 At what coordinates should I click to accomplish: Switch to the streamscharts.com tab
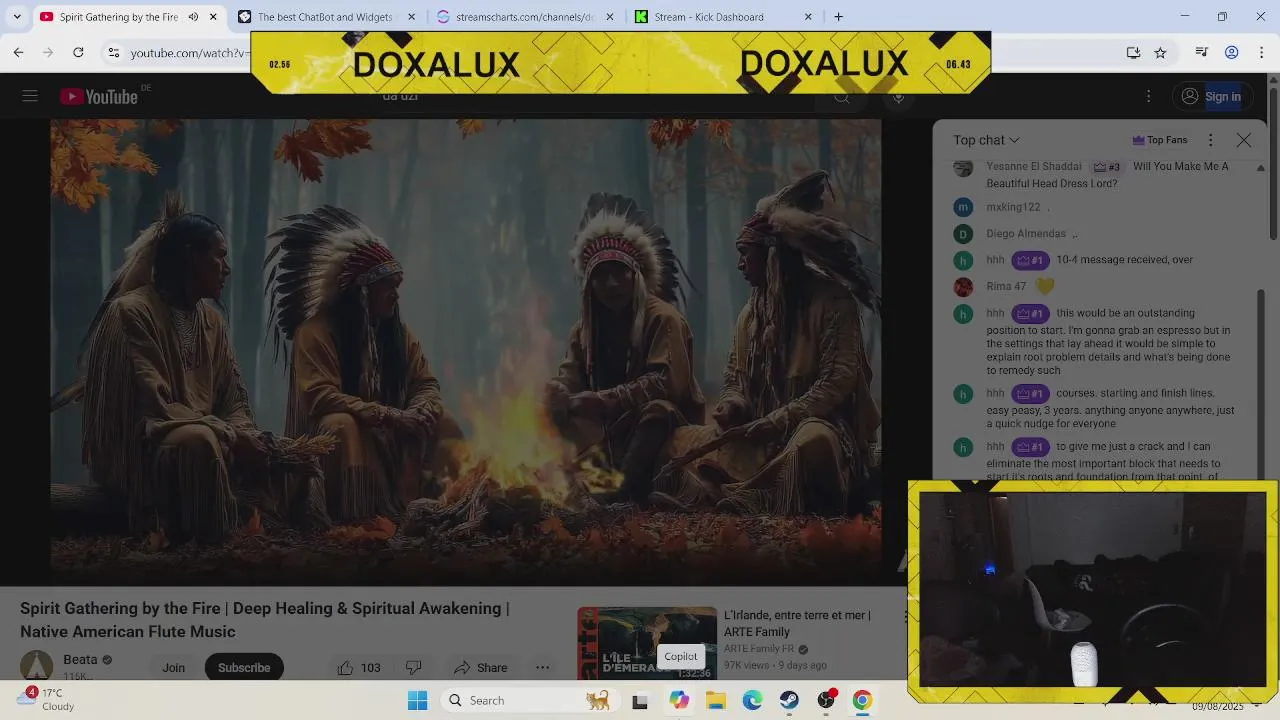(524, 17)
